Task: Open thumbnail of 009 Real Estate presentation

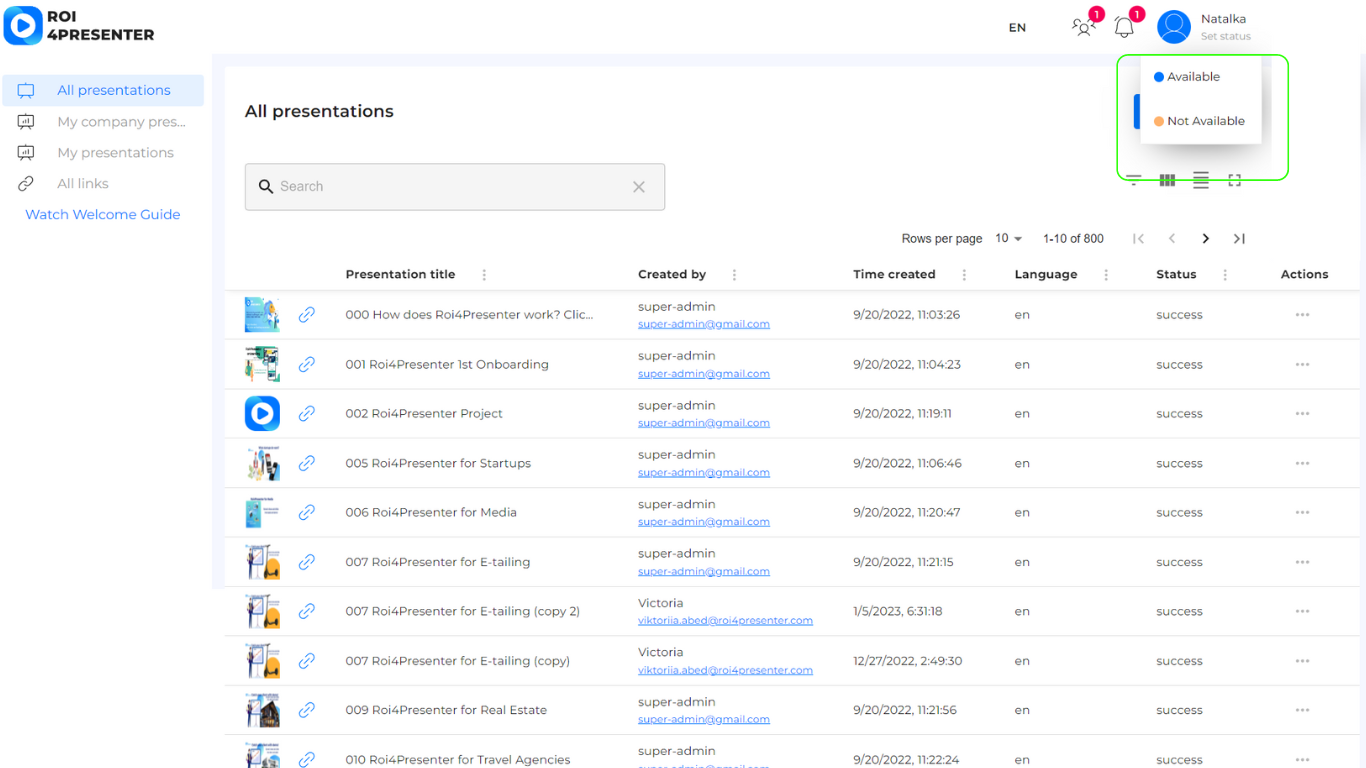Action: pyautogui.click(x=262, y=710)
